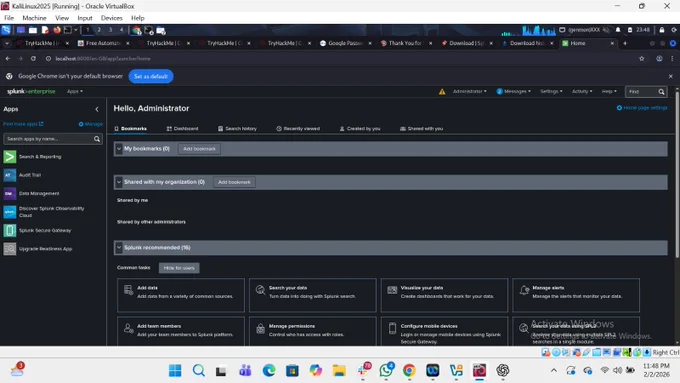Click the Manage permissions lock icon
The image size is (680, 383).
(260, 328)
